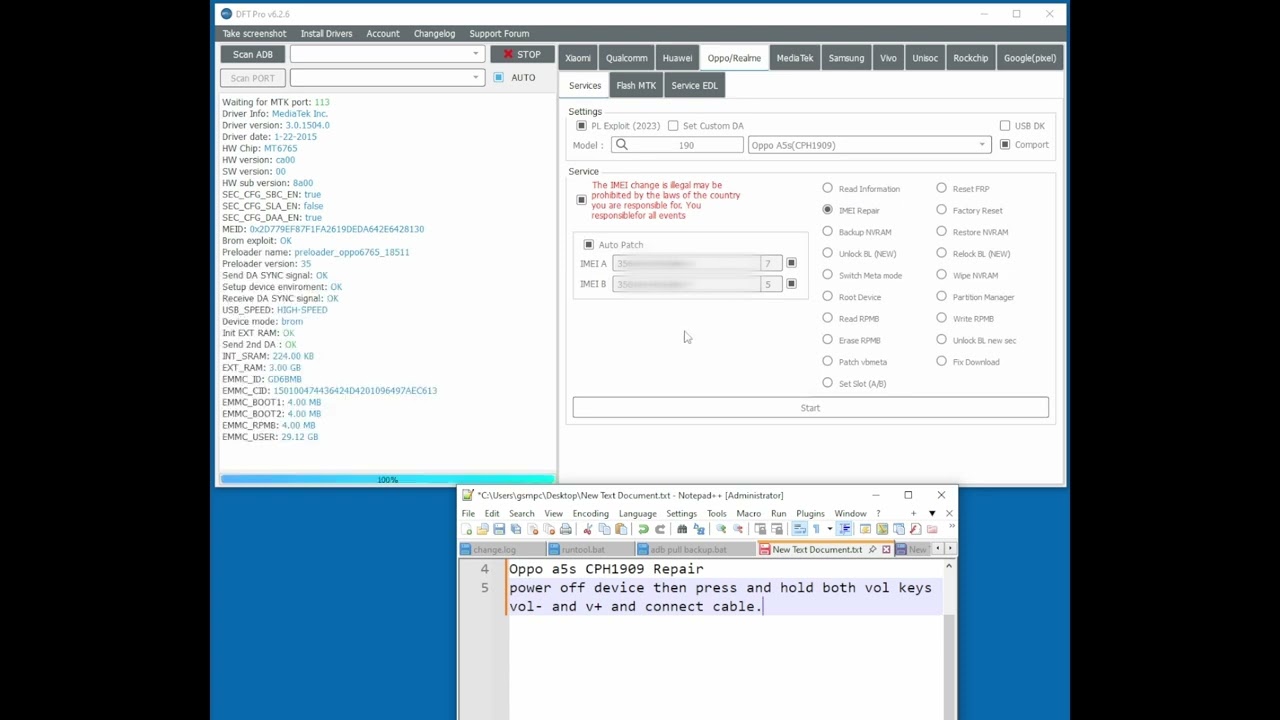Switch to the Xiaomi brand tab
The image size is (1280, 720).
pos(578,58)
